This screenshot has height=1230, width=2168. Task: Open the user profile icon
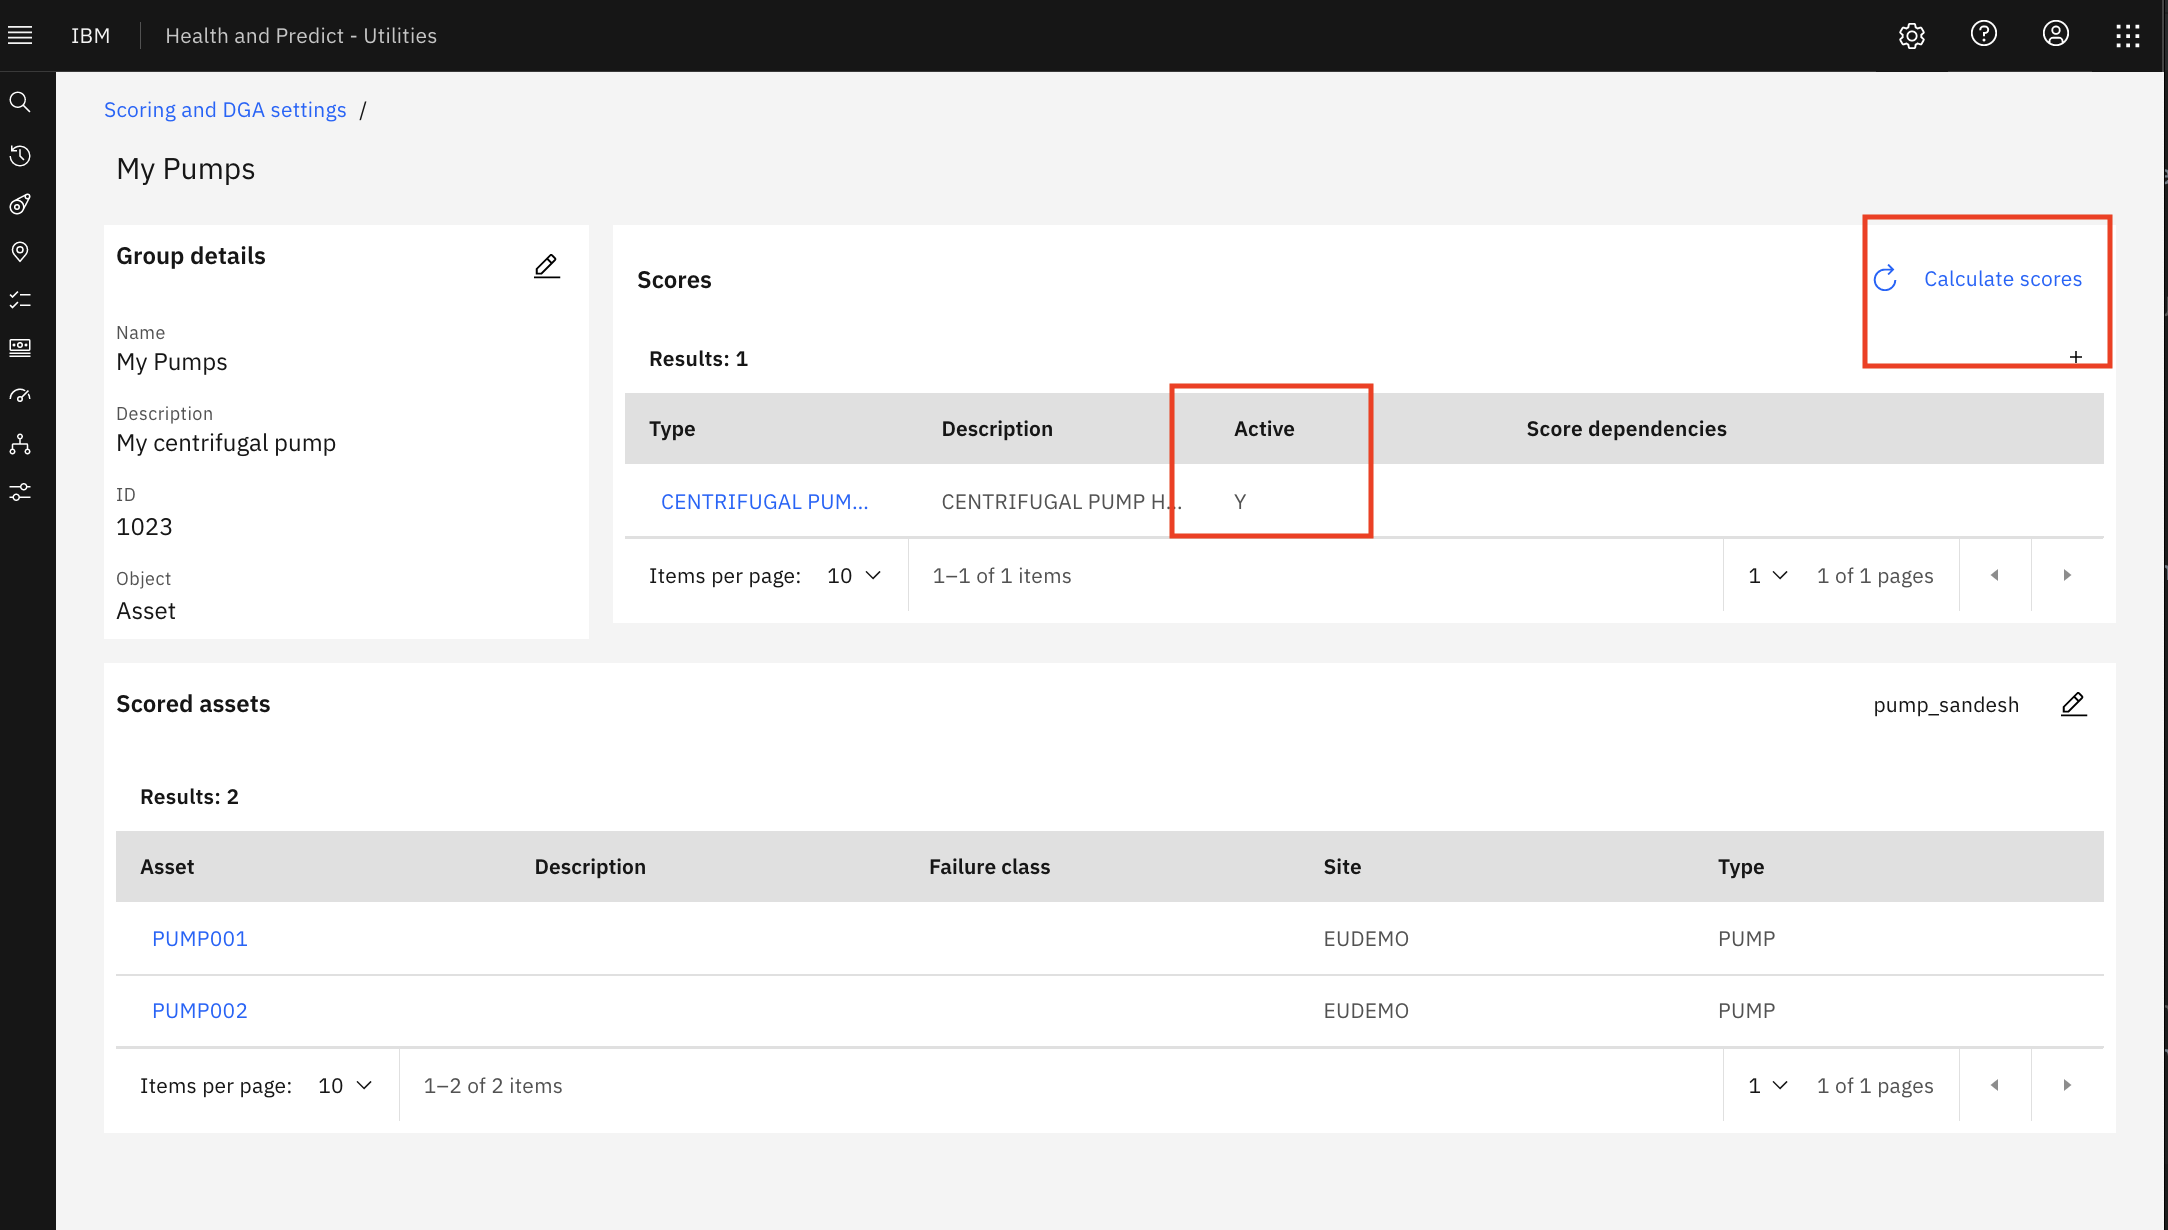(2055, 34)
